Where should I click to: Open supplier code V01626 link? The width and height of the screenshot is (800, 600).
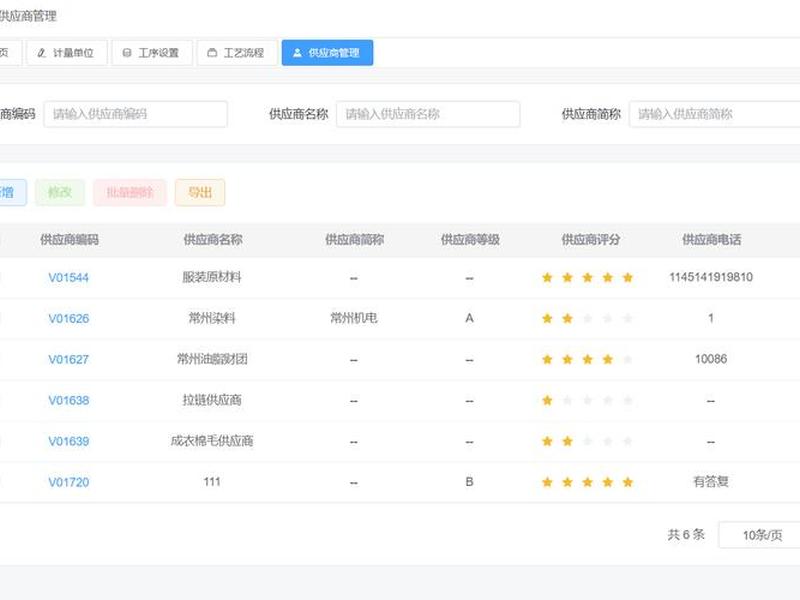click(68, 318)
